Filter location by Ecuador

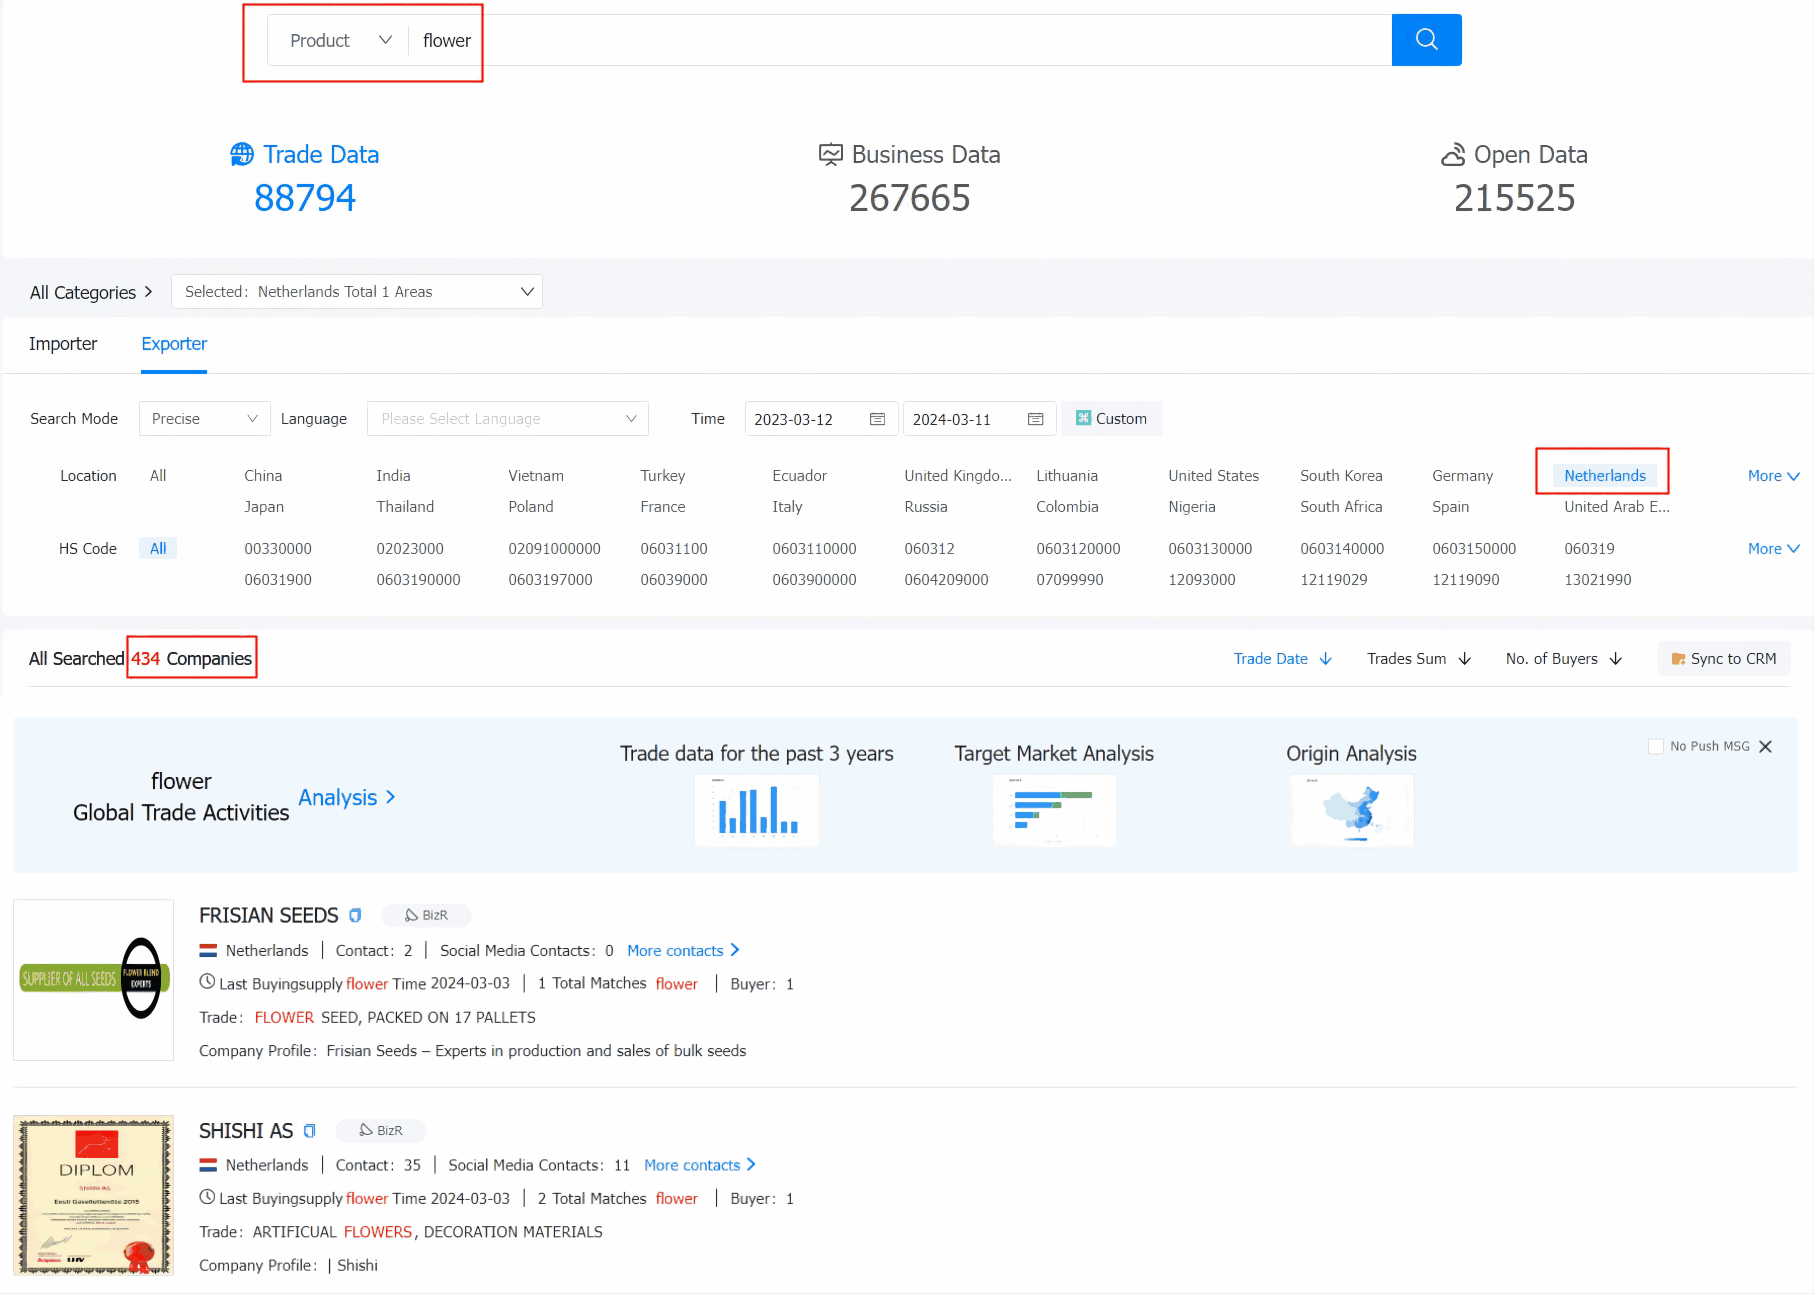point(799,476)
